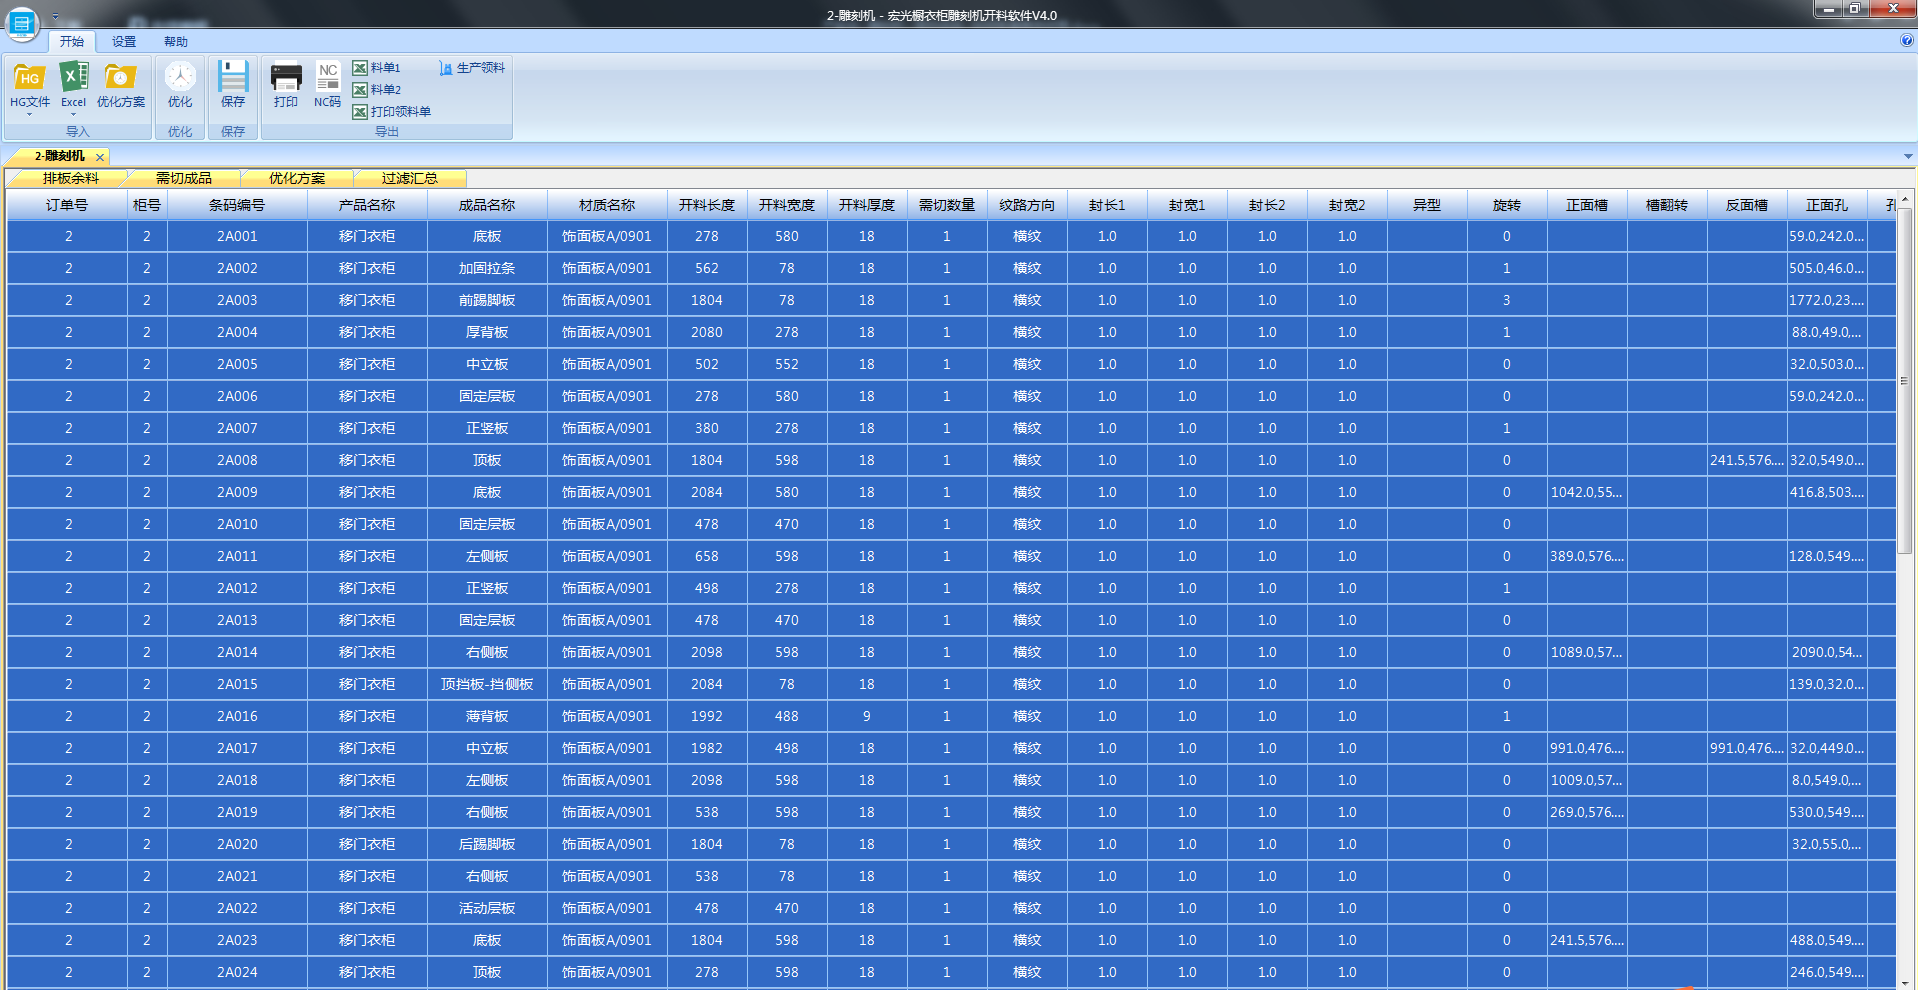The width and height of the screenshot is (1918, 990).
Task: Activate the 2-雕刻机 document tab
Action: coord(59,156)
